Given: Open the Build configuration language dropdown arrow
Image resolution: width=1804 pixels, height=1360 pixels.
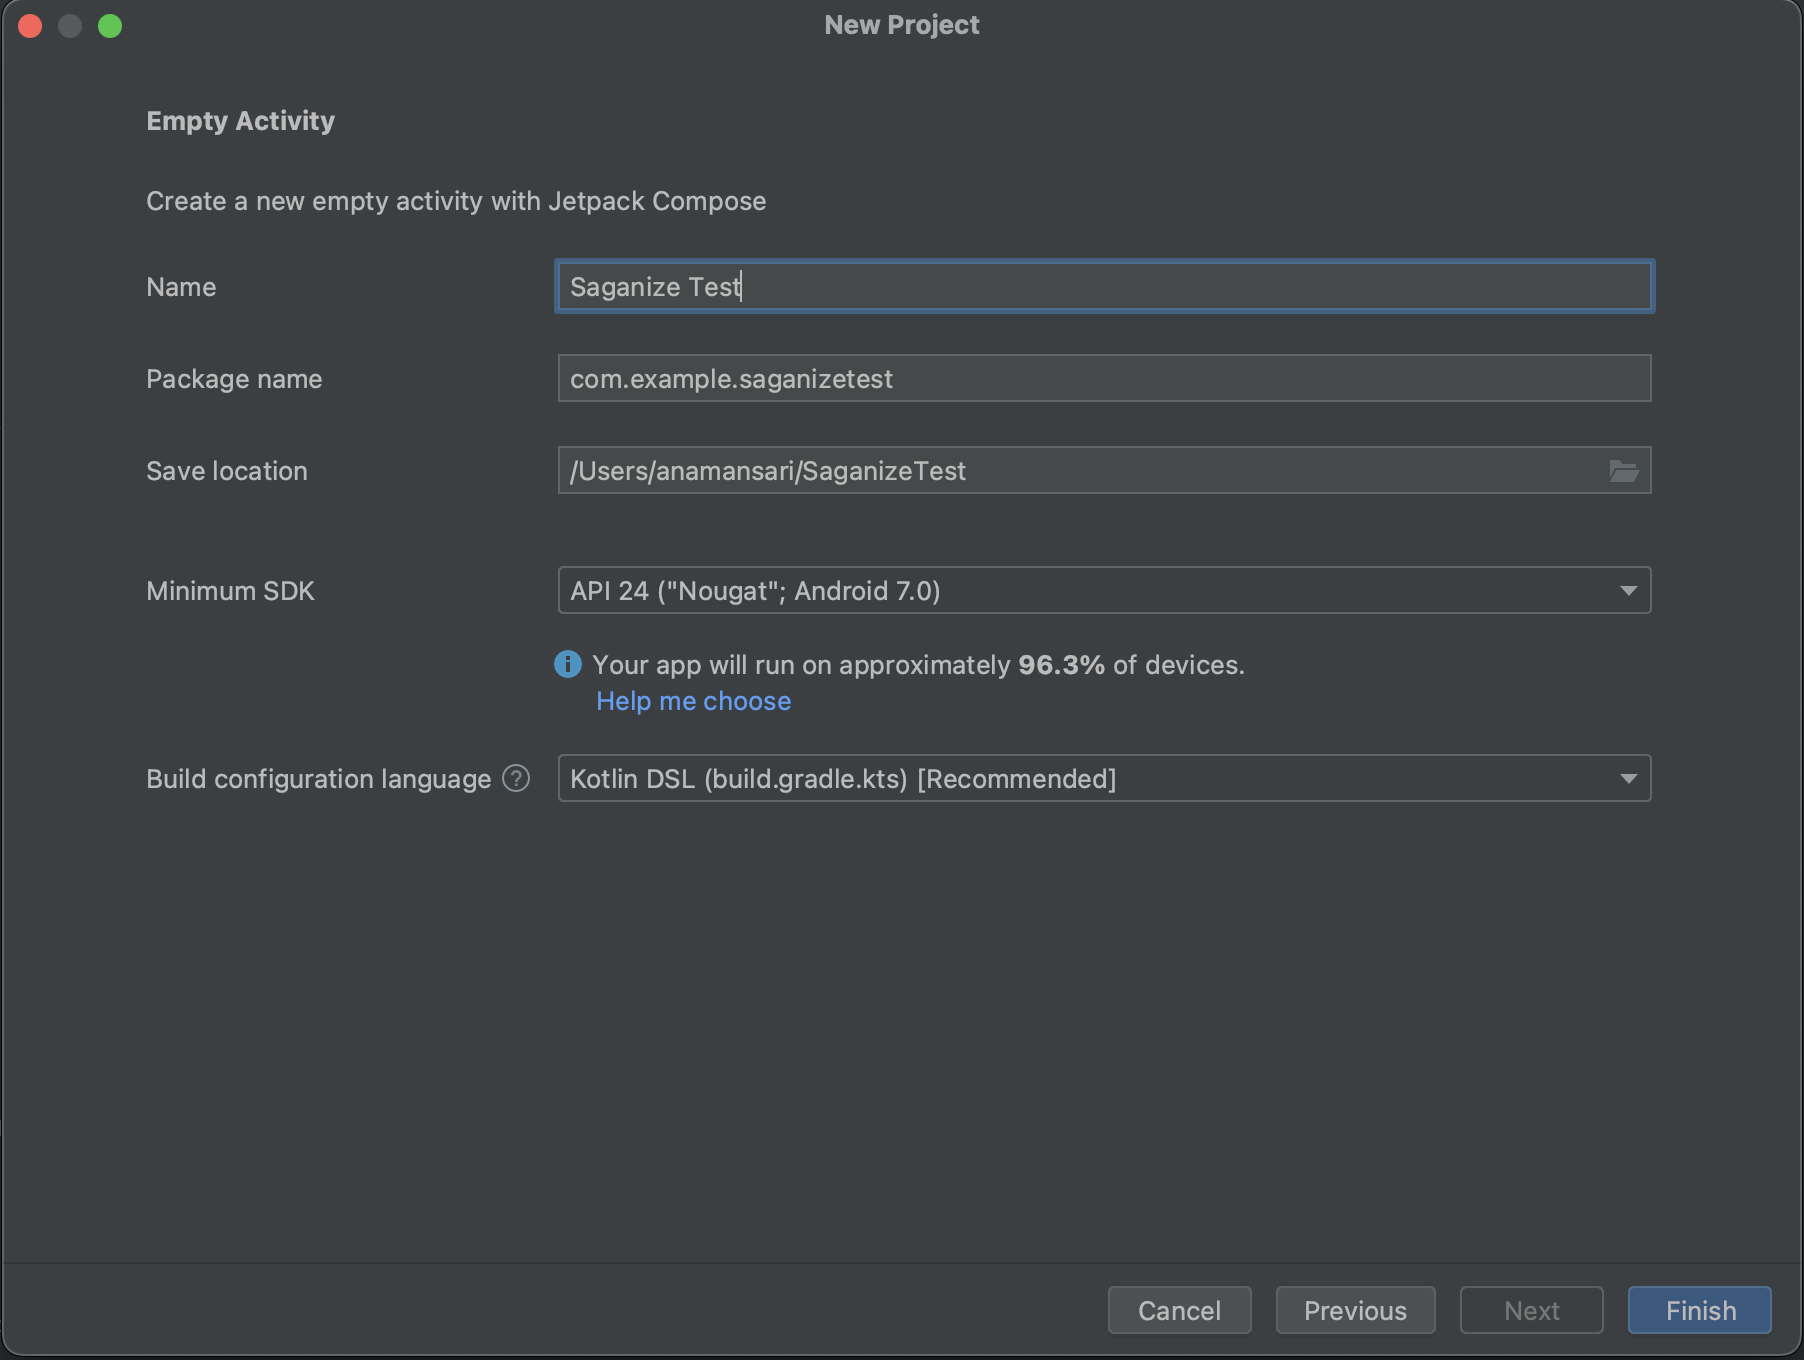Looking at the screenshot, I should (1628, 779).
